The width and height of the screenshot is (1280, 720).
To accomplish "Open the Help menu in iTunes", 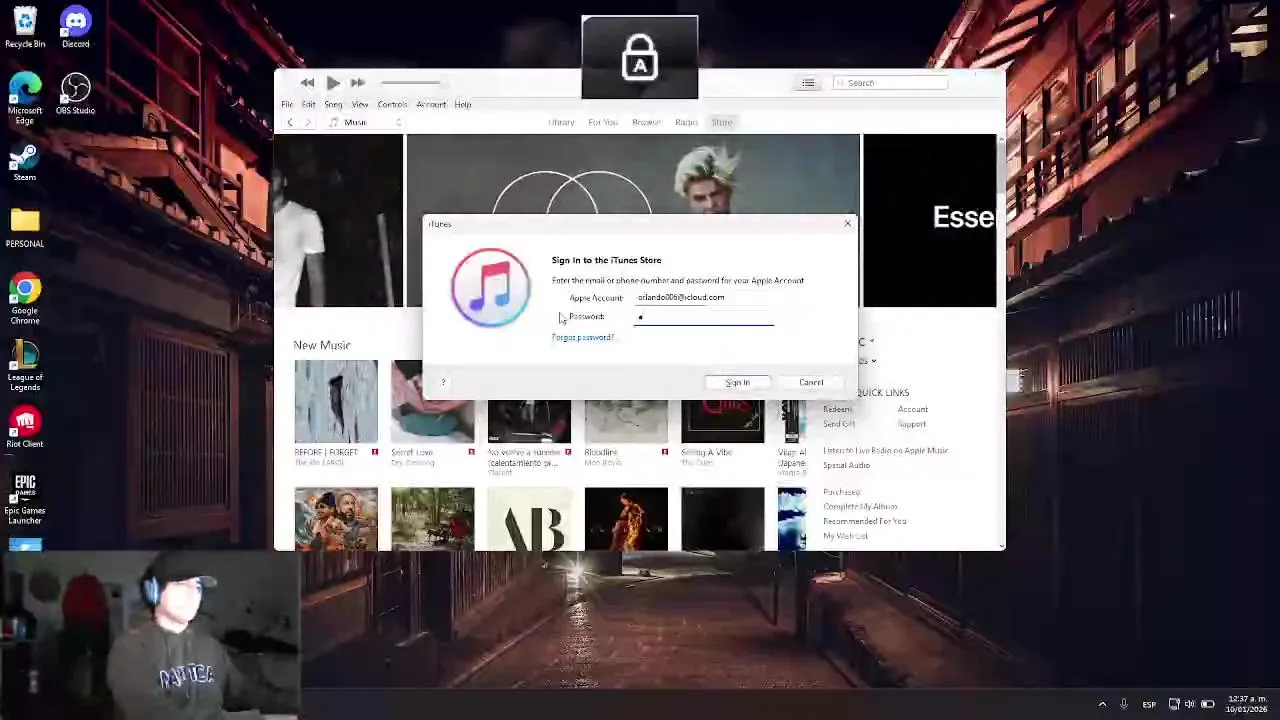I will [x=463, y=104].
